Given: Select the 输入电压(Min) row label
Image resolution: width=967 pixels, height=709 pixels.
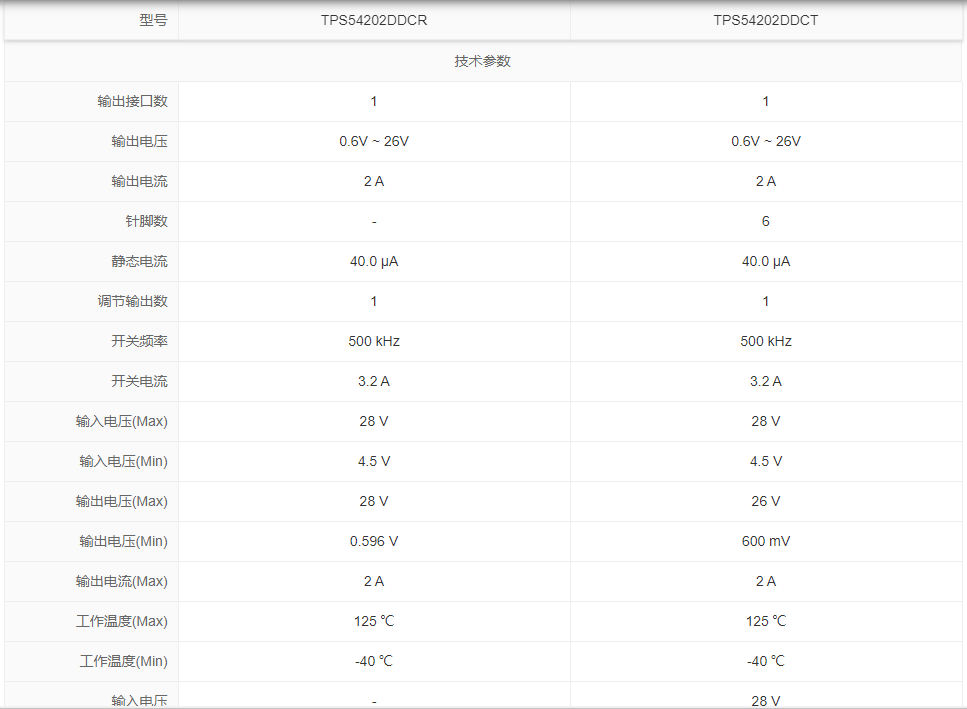Looking at the screenshot, I should pos(123,461).
